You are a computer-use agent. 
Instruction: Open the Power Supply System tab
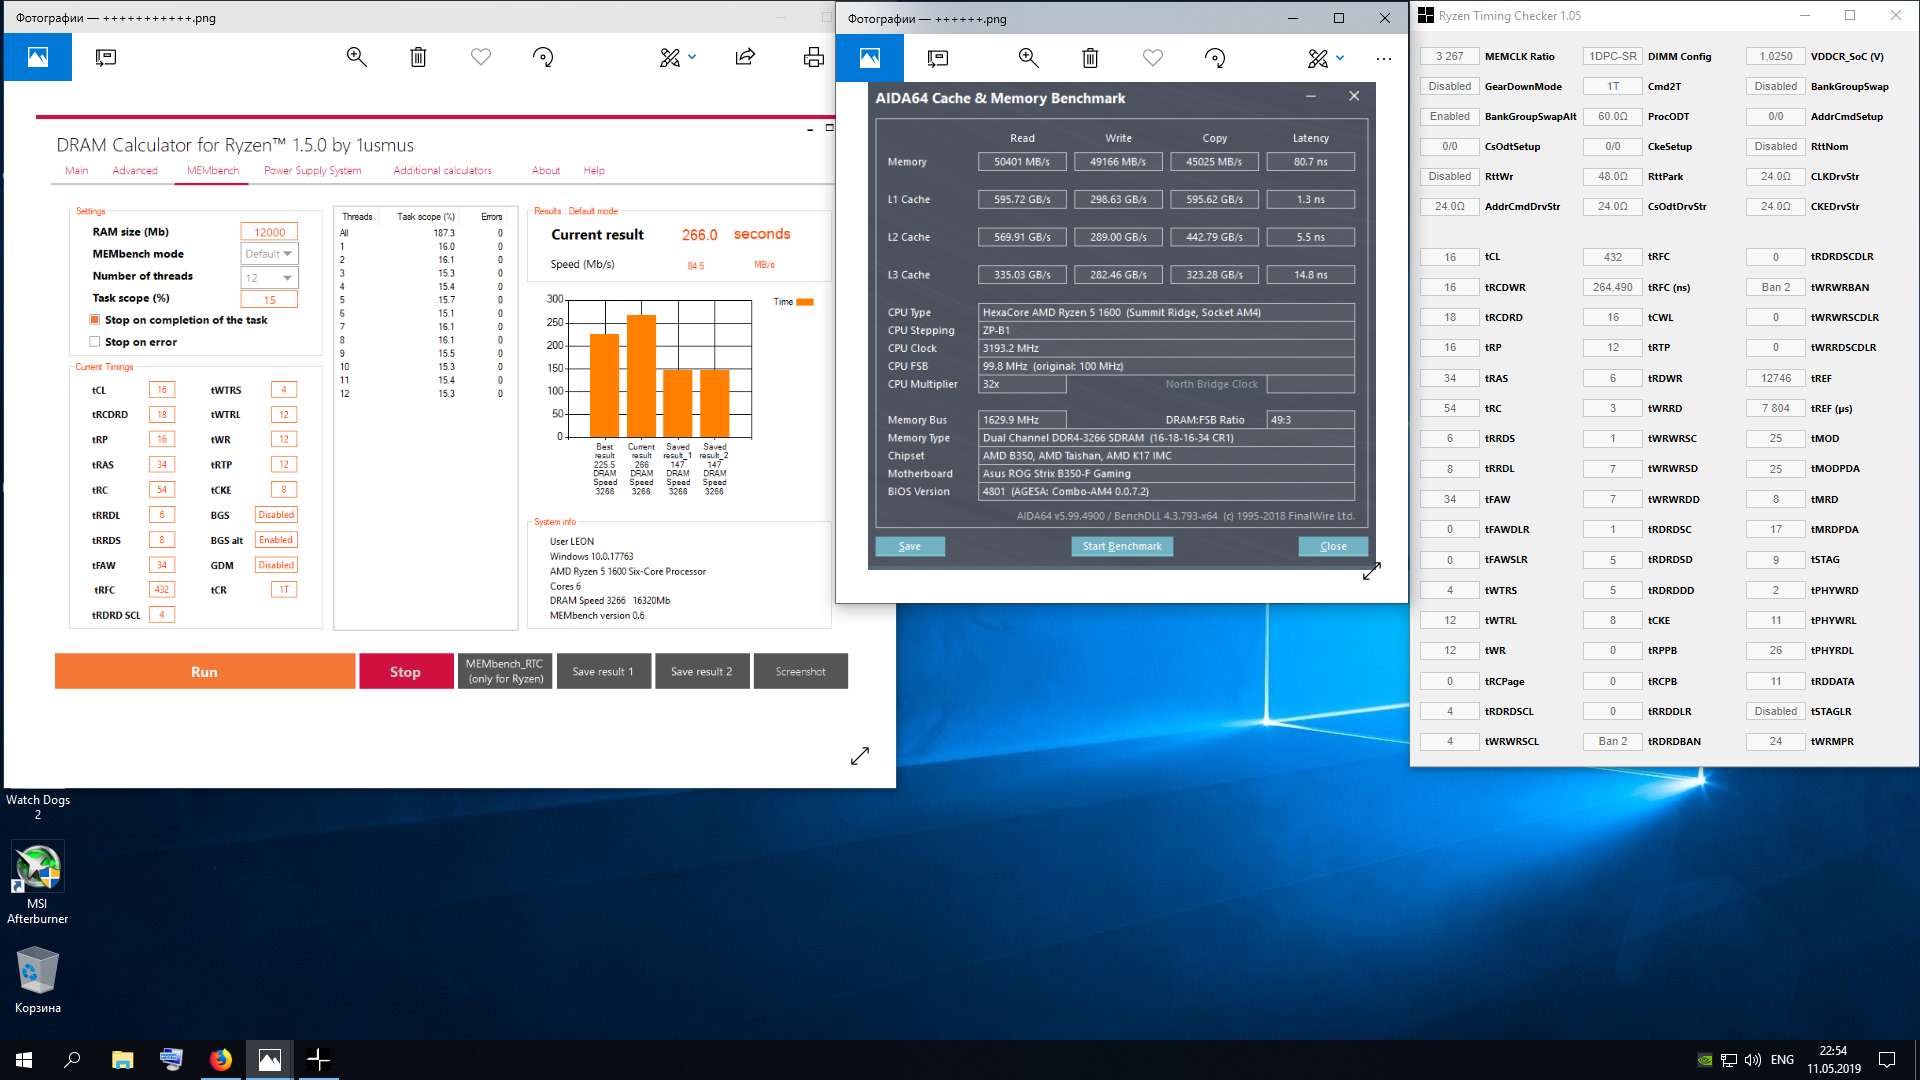[312, 171]
